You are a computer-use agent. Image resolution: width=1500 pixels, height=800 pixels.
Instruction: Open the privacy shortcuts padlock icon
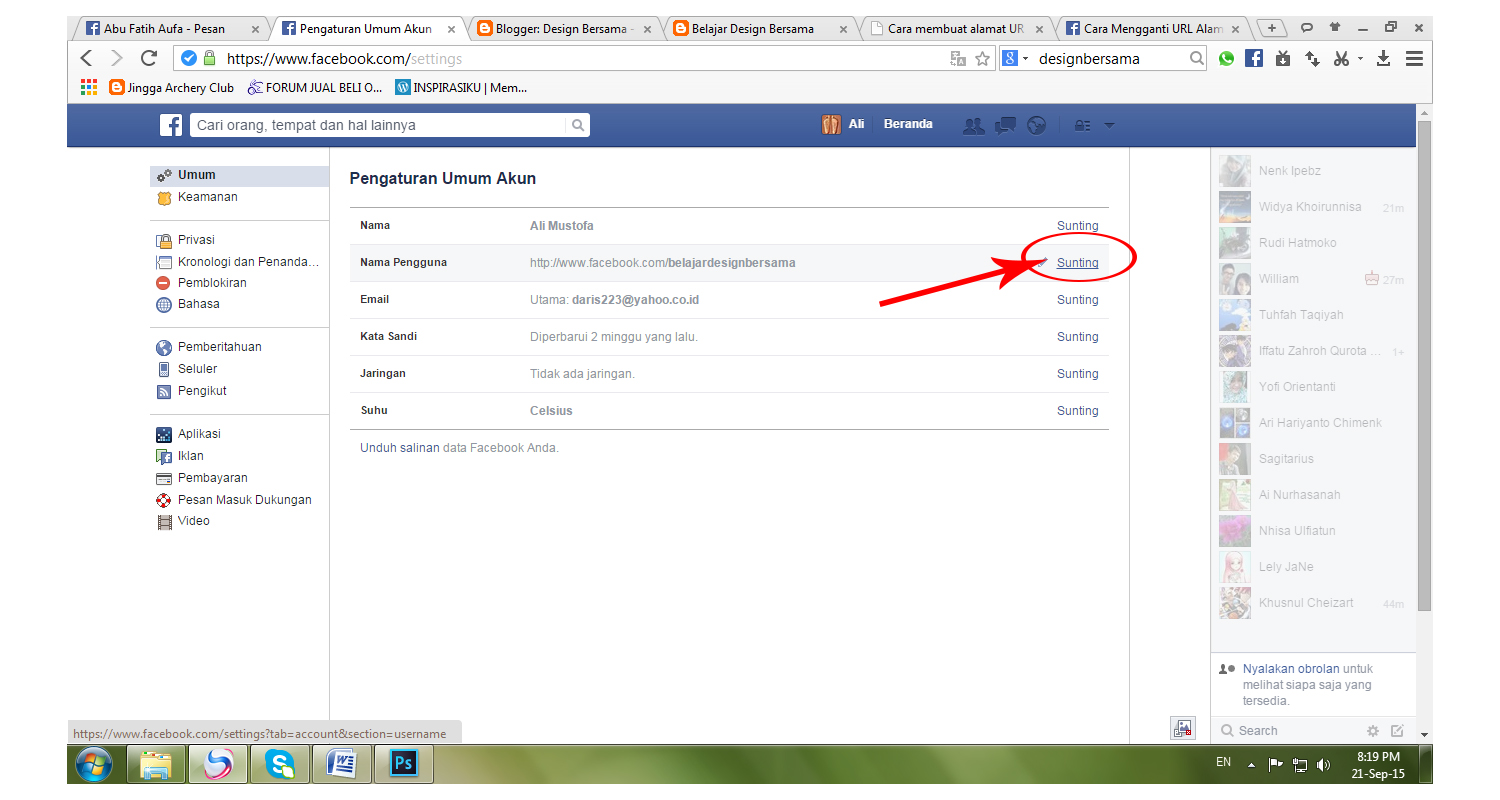pos(1081,124)
